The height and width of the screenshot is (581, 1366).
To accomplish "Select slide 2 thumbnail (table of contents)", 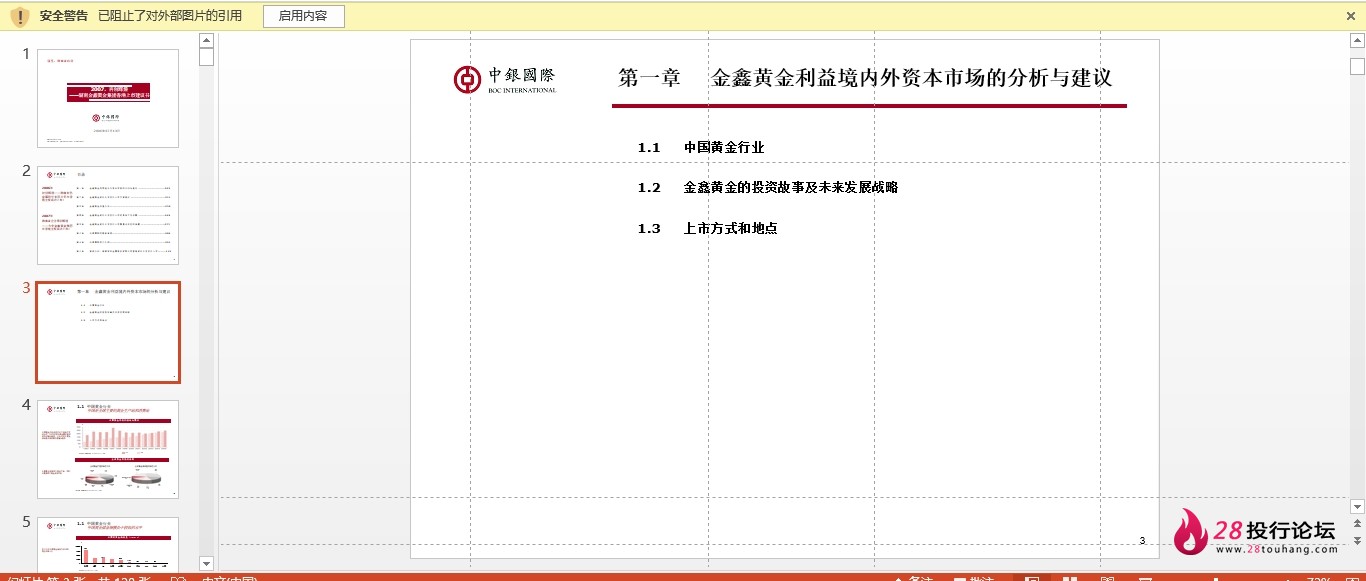I will pyautogui.click(x=108, y=215).
